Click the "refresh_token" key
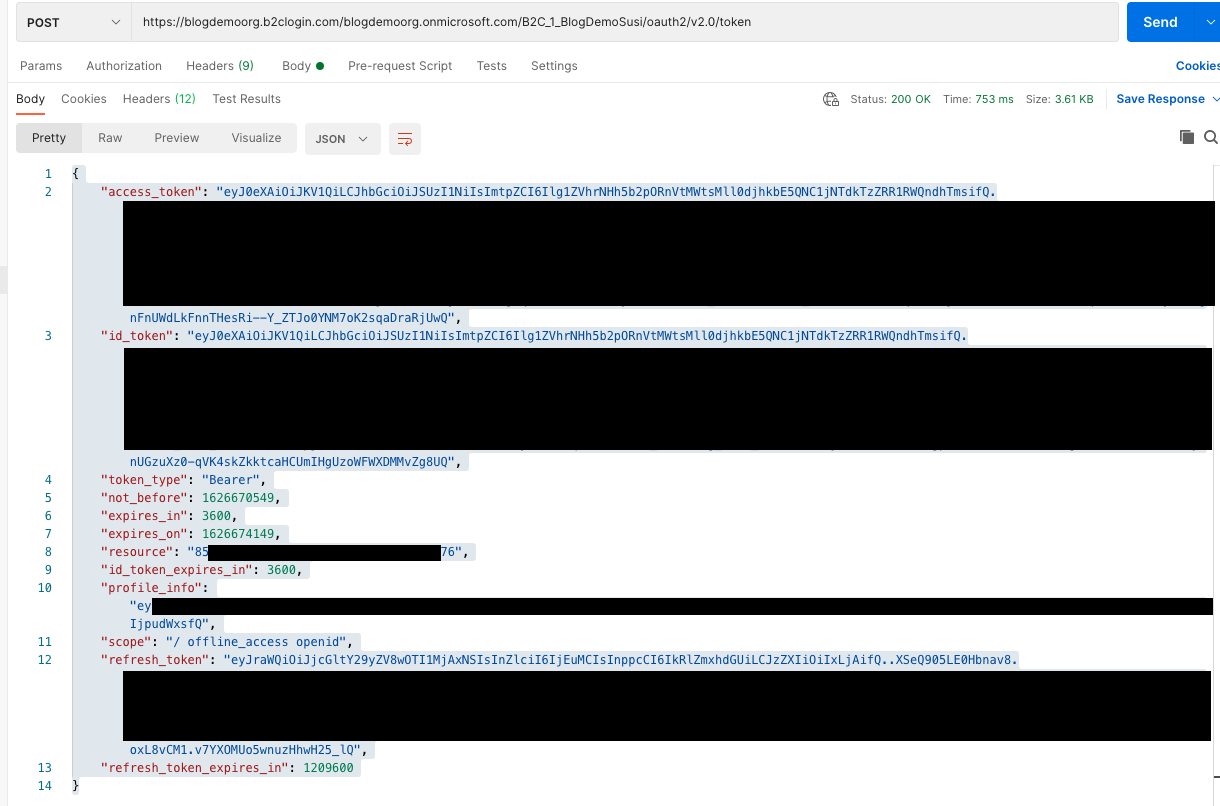The image size is (1220, 806). (x=154, y=660)
